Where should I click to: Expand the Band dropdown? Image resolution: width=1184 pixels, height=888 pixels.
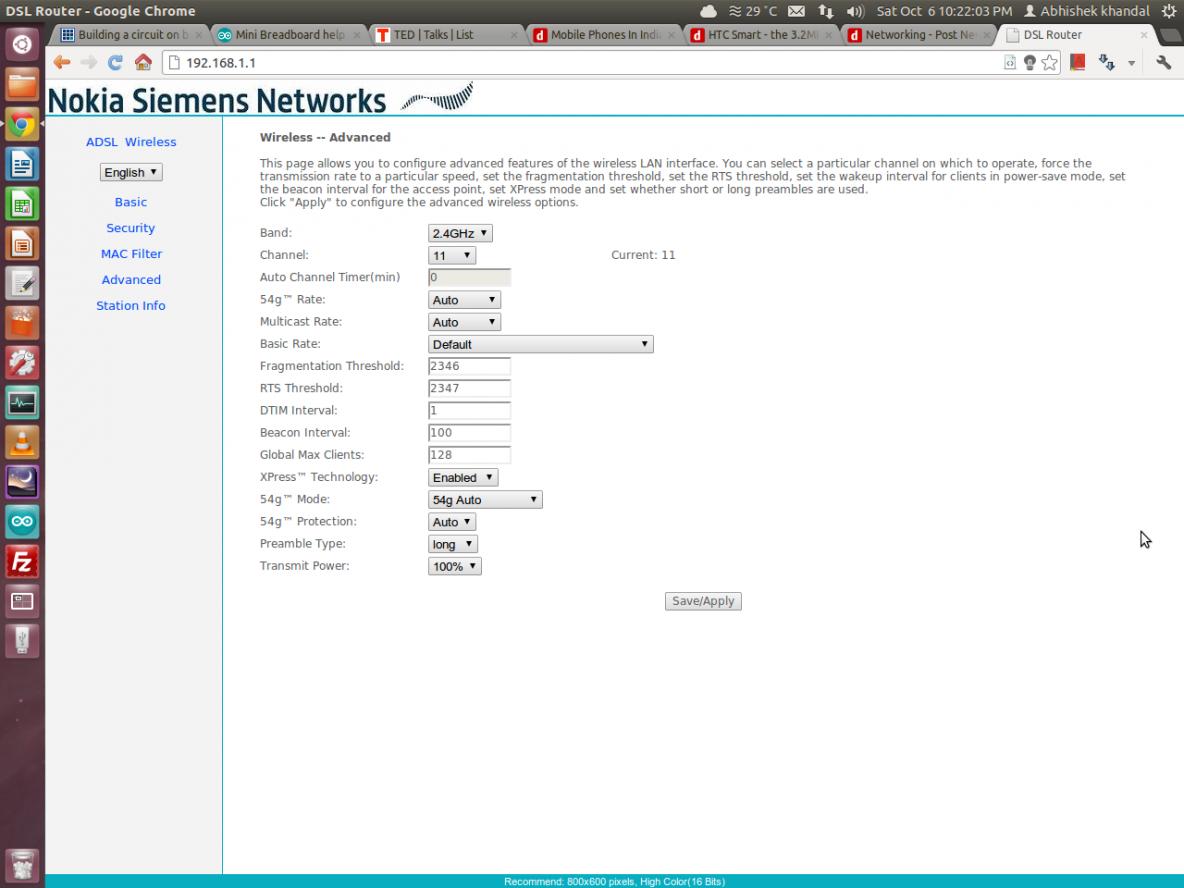point(460,233)
